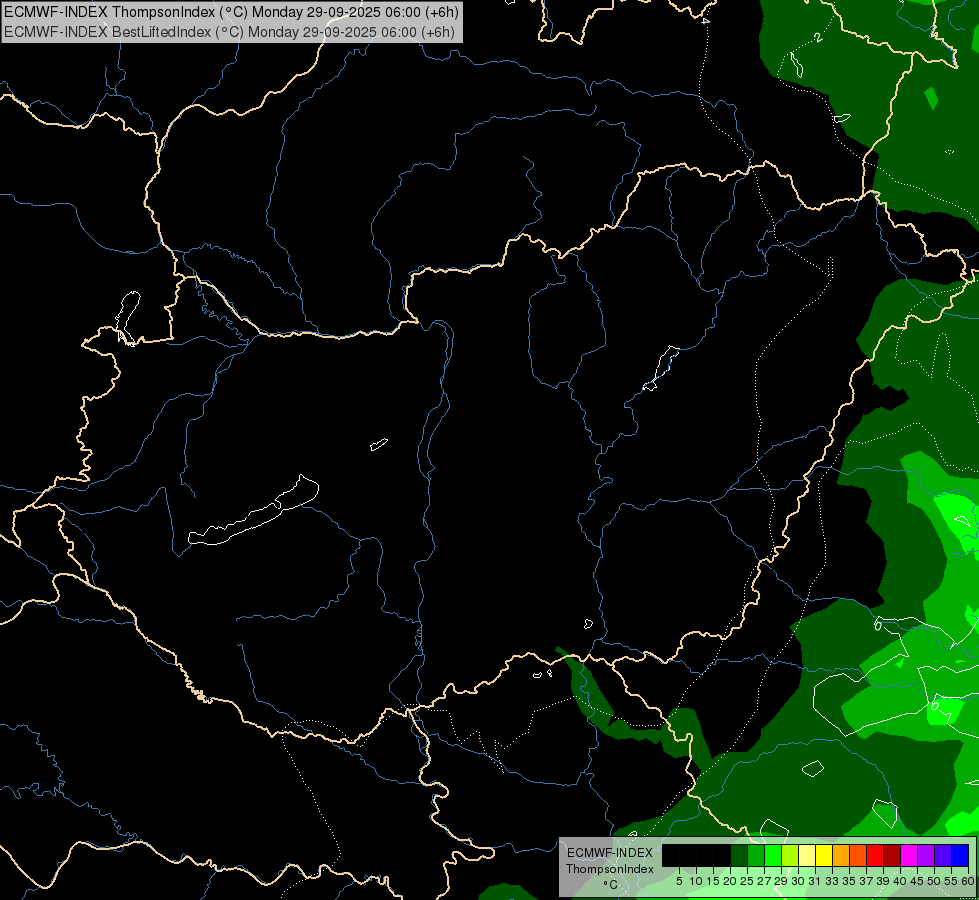Click the legend title 'ECMWF-INDEX'
Image resolution: width=979 pixels, height=900 pixels.
[x=610, y=853]
